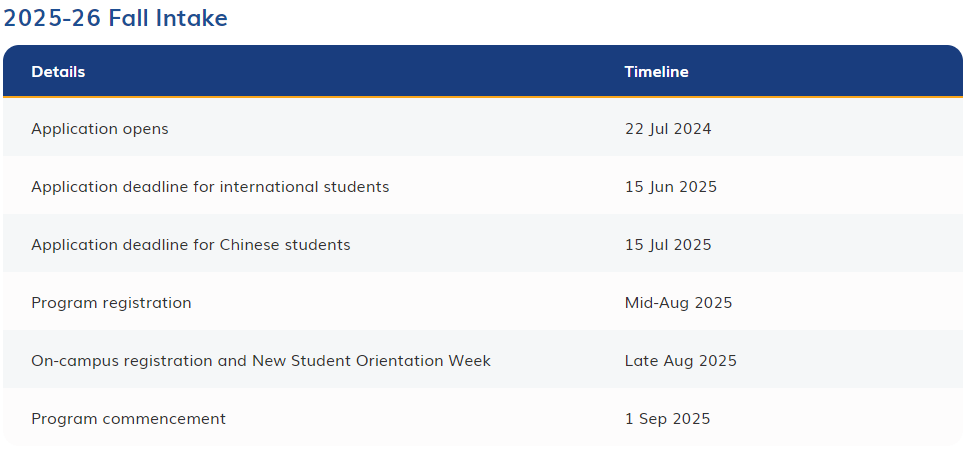Select the Mid-Aug 2025 timeline cell

coord(678,303)
